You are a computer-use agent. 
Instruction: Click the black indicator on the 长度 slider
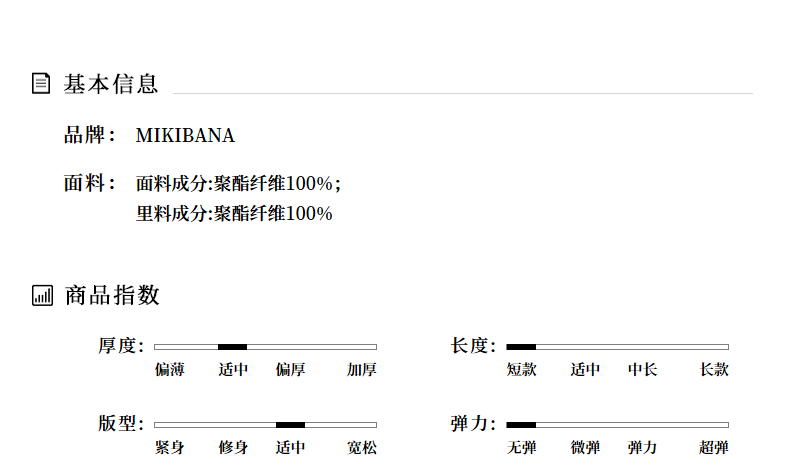coord(521,346)
